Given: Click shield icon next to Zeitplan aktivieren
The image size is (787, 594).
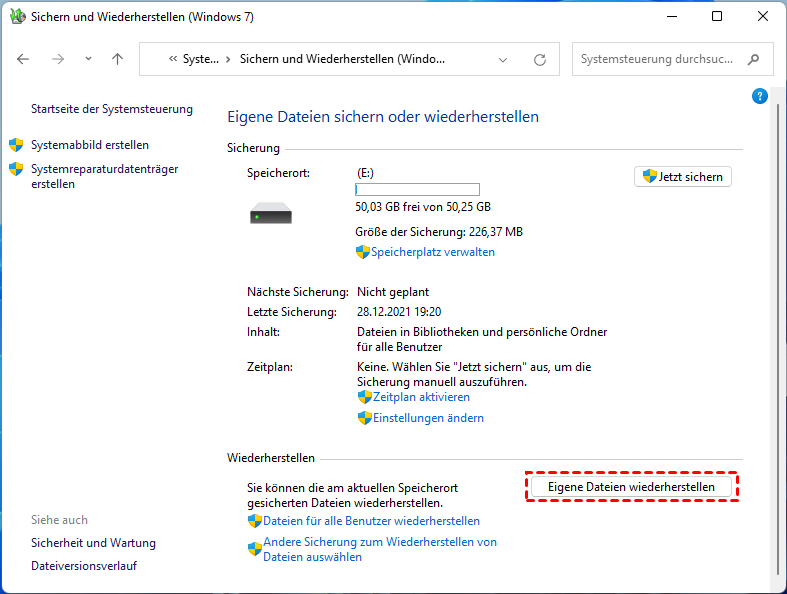Looking at the screenshot, I should pyautogui.click(x=364, y=397).
